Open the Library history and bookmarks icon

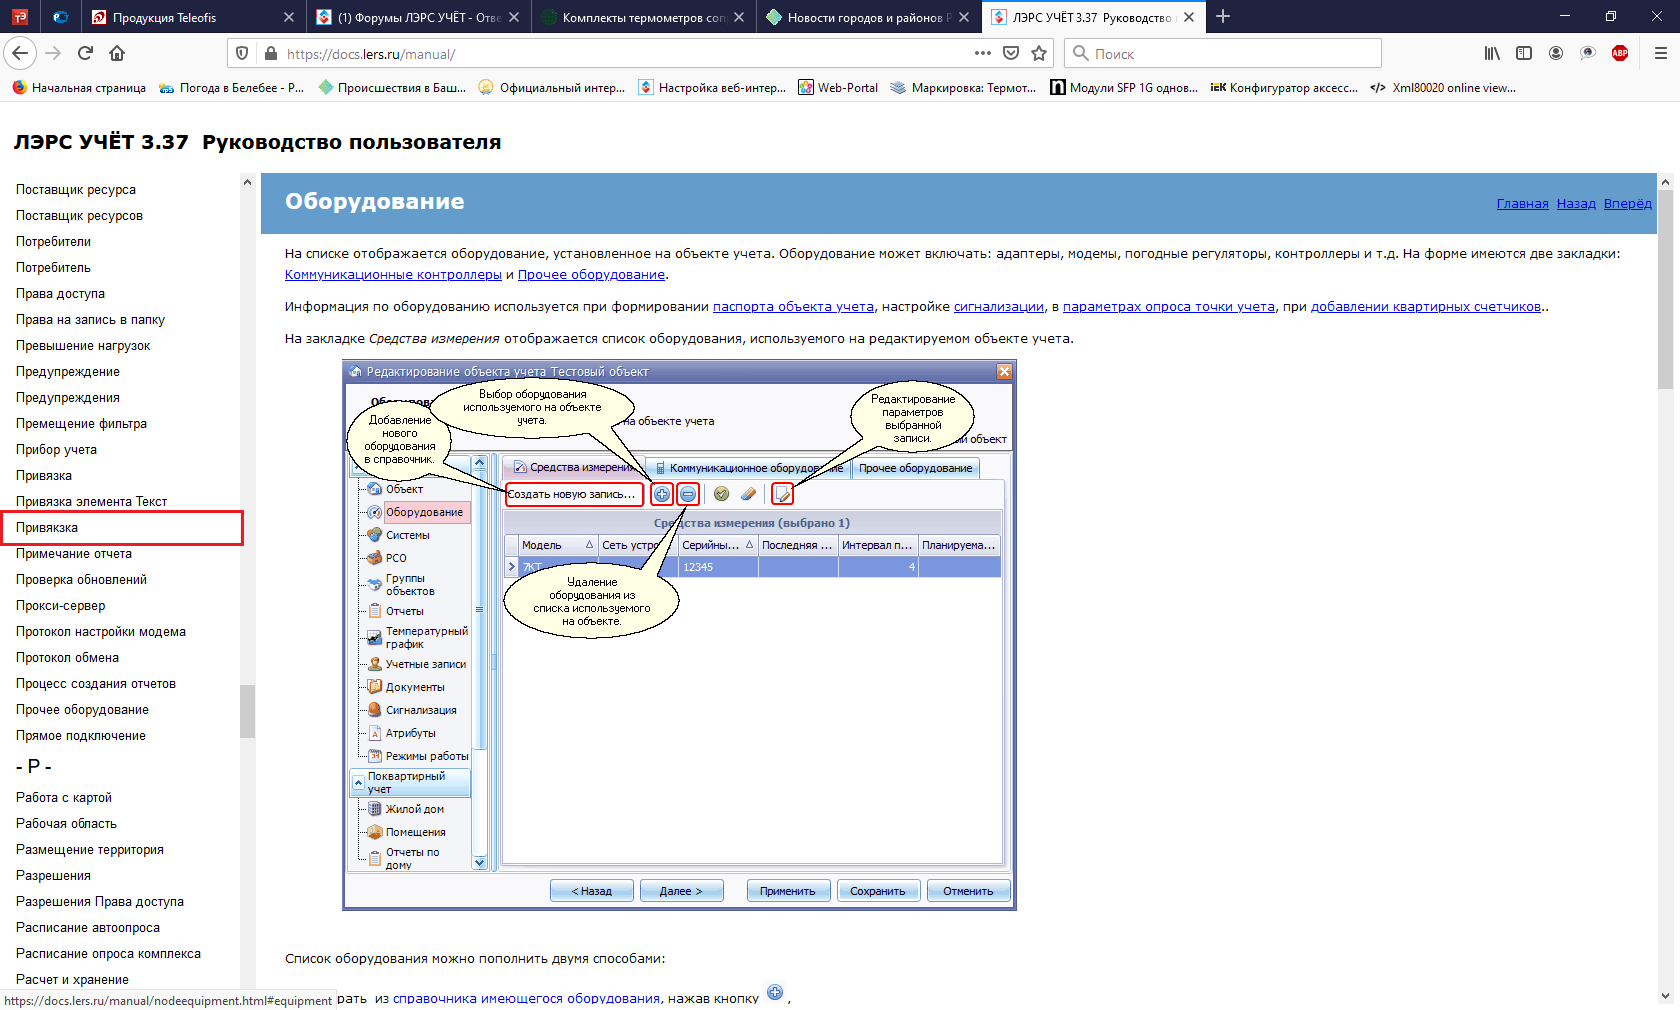point(1492,53)
